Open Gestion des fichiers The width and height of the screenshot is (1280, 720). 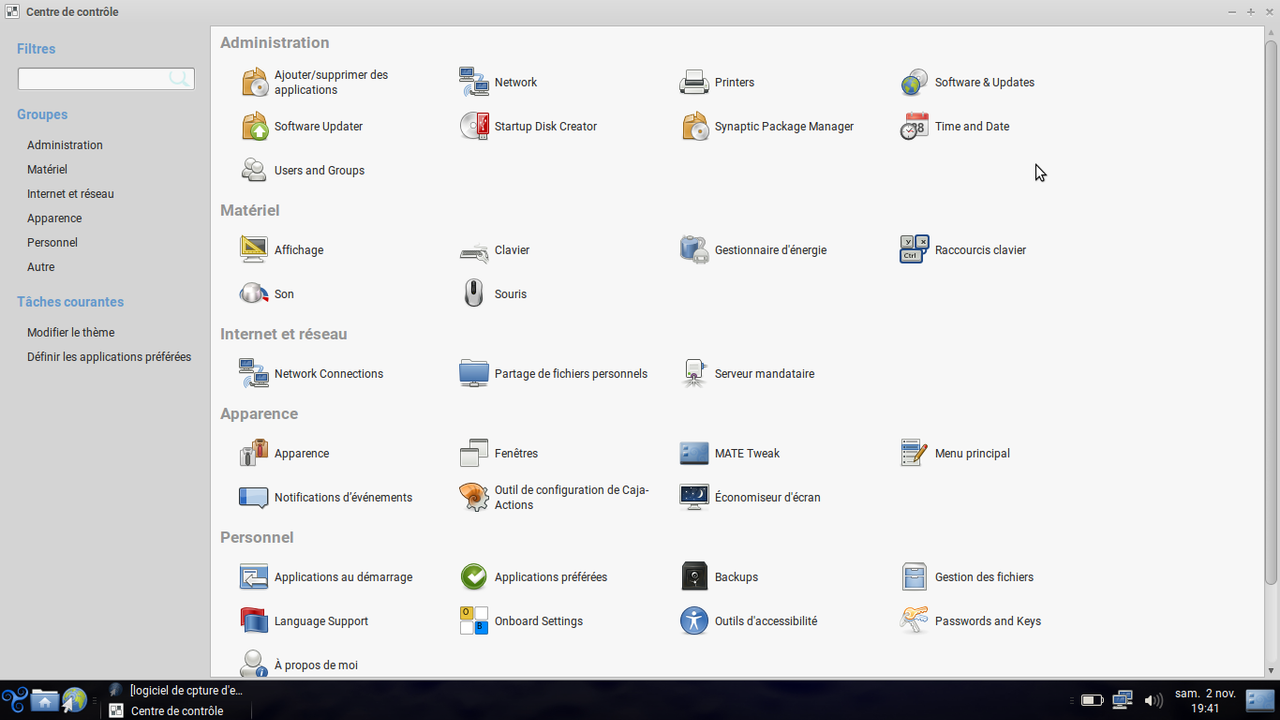click(968, 577)
